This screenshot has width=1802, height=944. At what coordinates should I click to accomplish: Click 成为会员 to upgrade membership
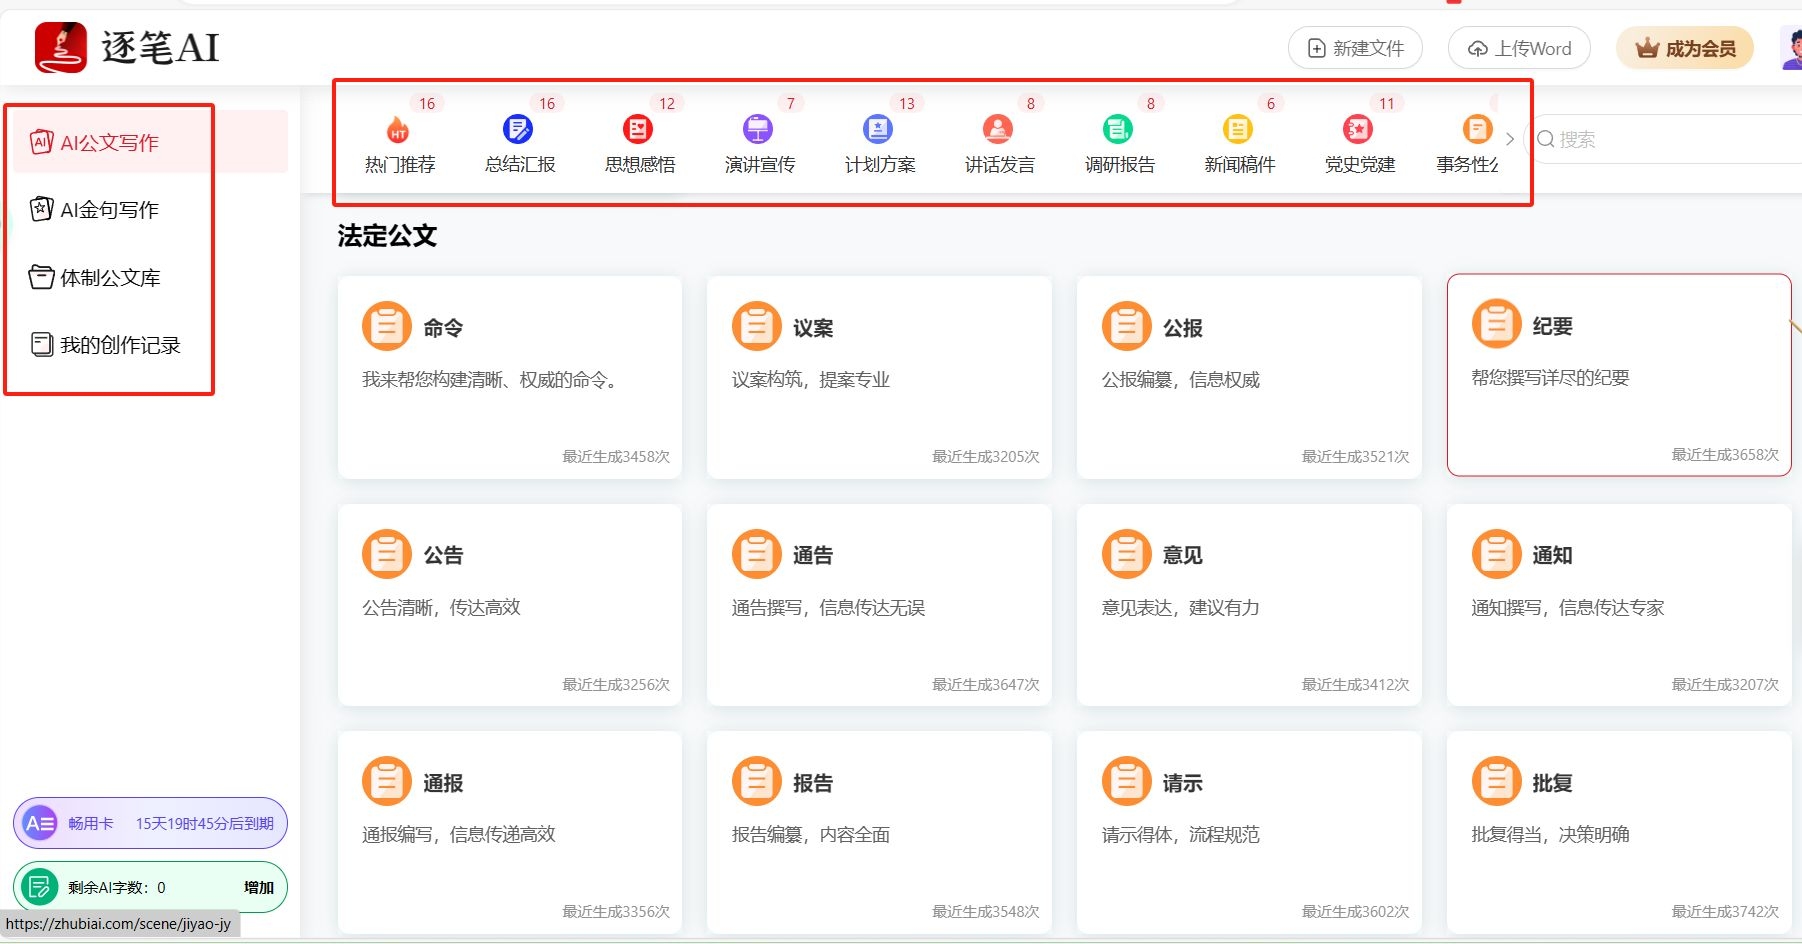tap(1684, 47)
